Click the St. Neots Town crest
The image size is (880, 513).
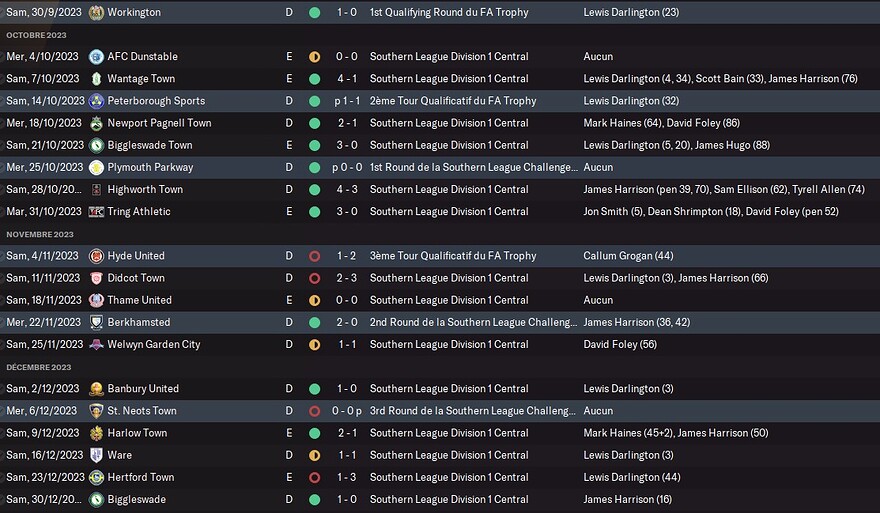pyautogui.click(x=96, y=411)
